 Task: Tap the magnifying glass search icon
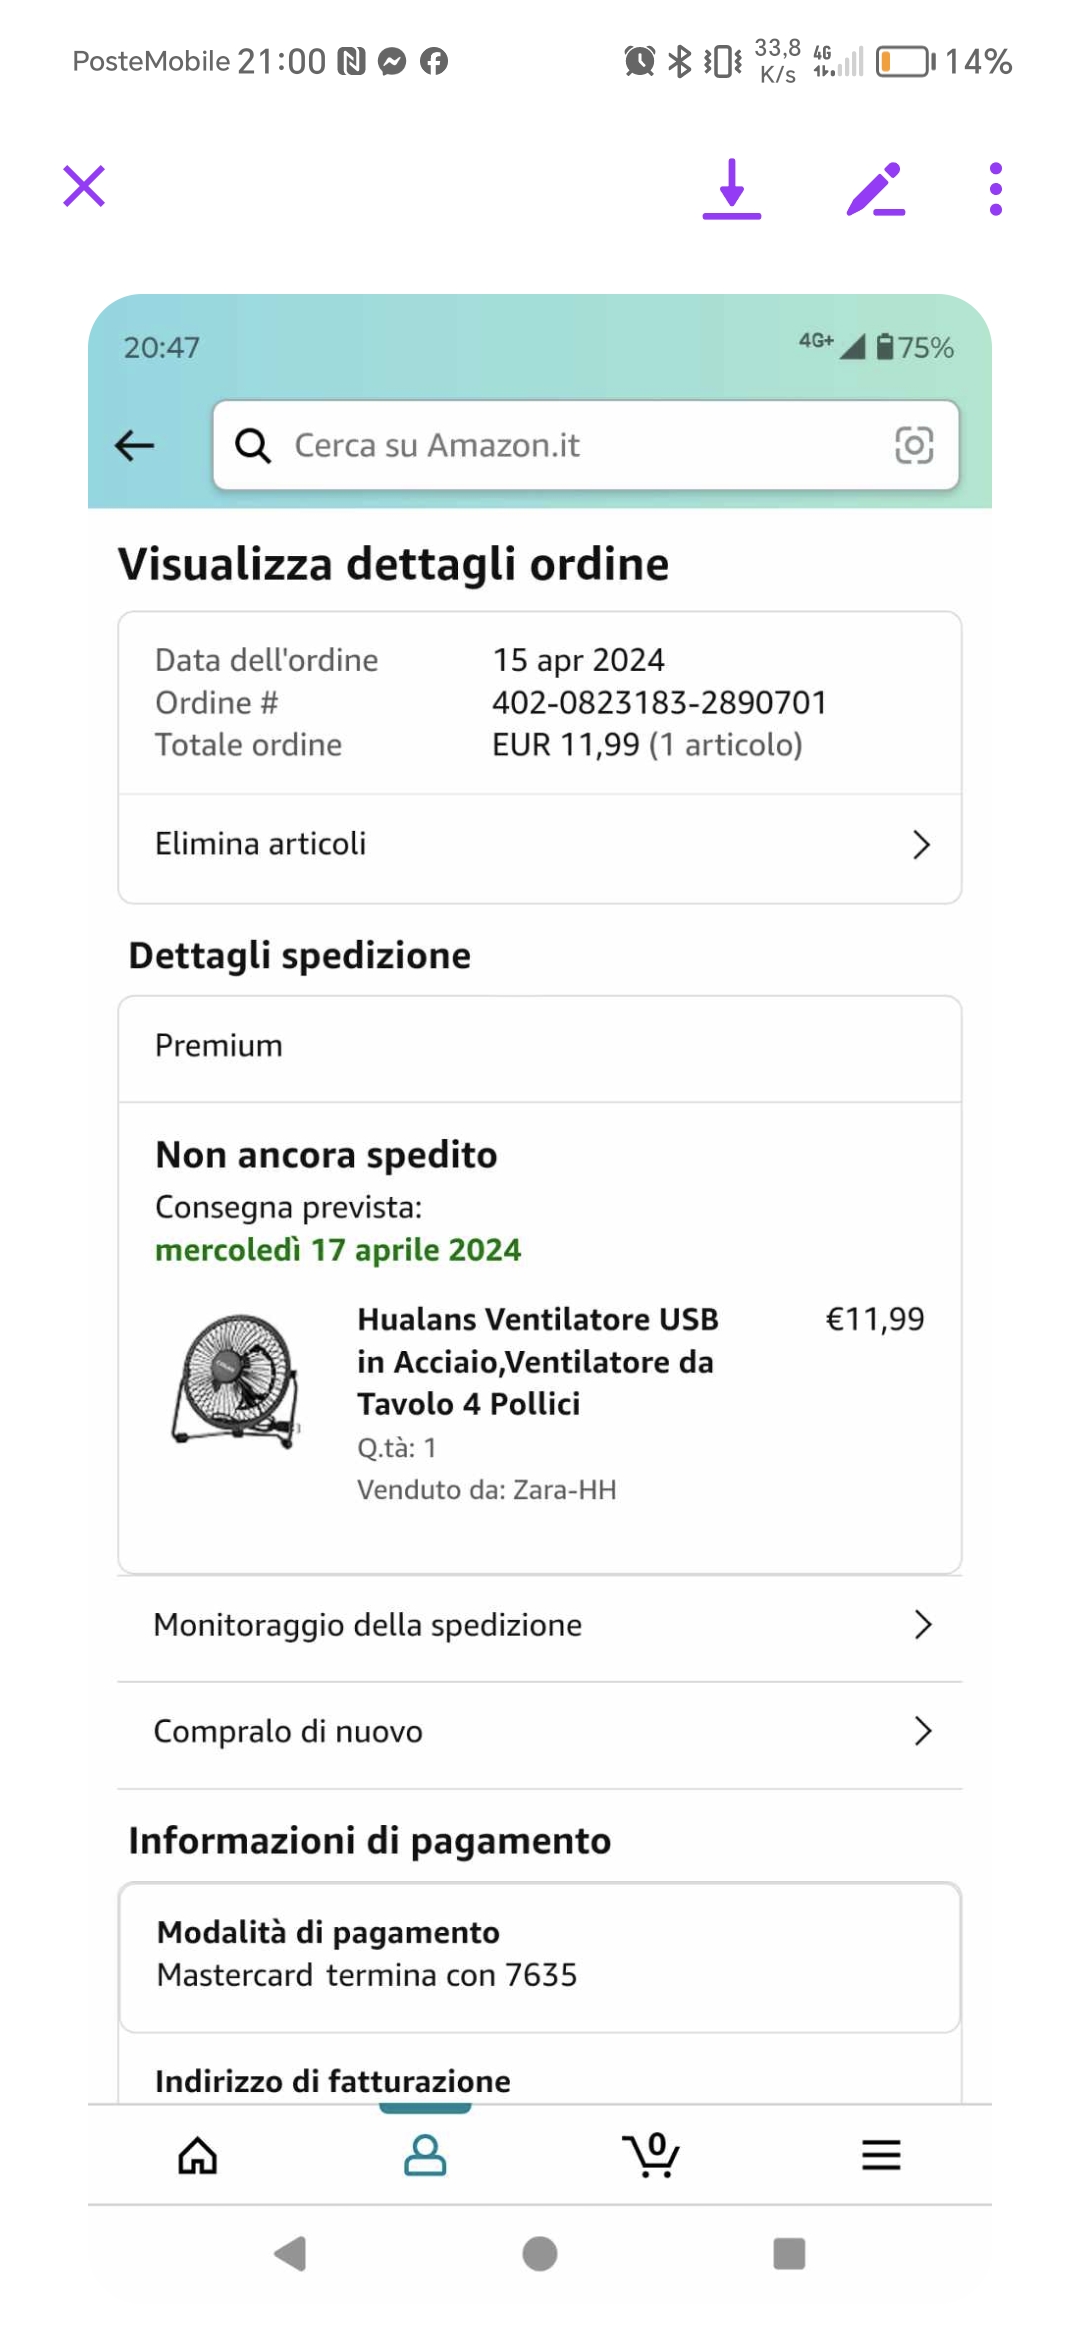tap(253, 446)
